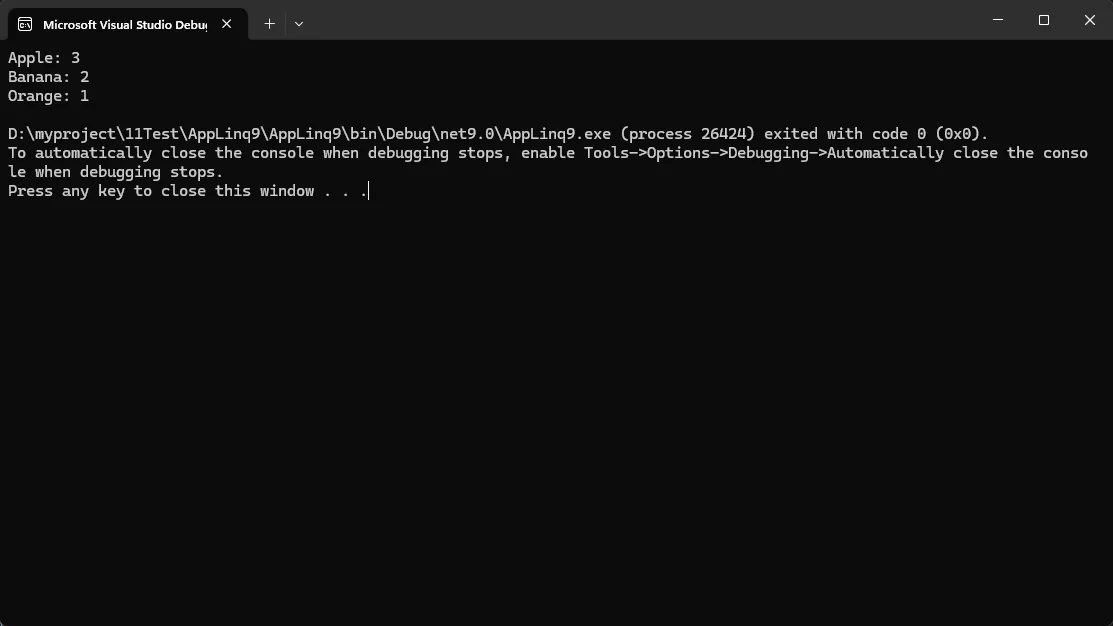Image resolution: width=1113 pixels, height=626 pixels.
Task: Click the "Orange: 1" output line
Action: point(49,96)
